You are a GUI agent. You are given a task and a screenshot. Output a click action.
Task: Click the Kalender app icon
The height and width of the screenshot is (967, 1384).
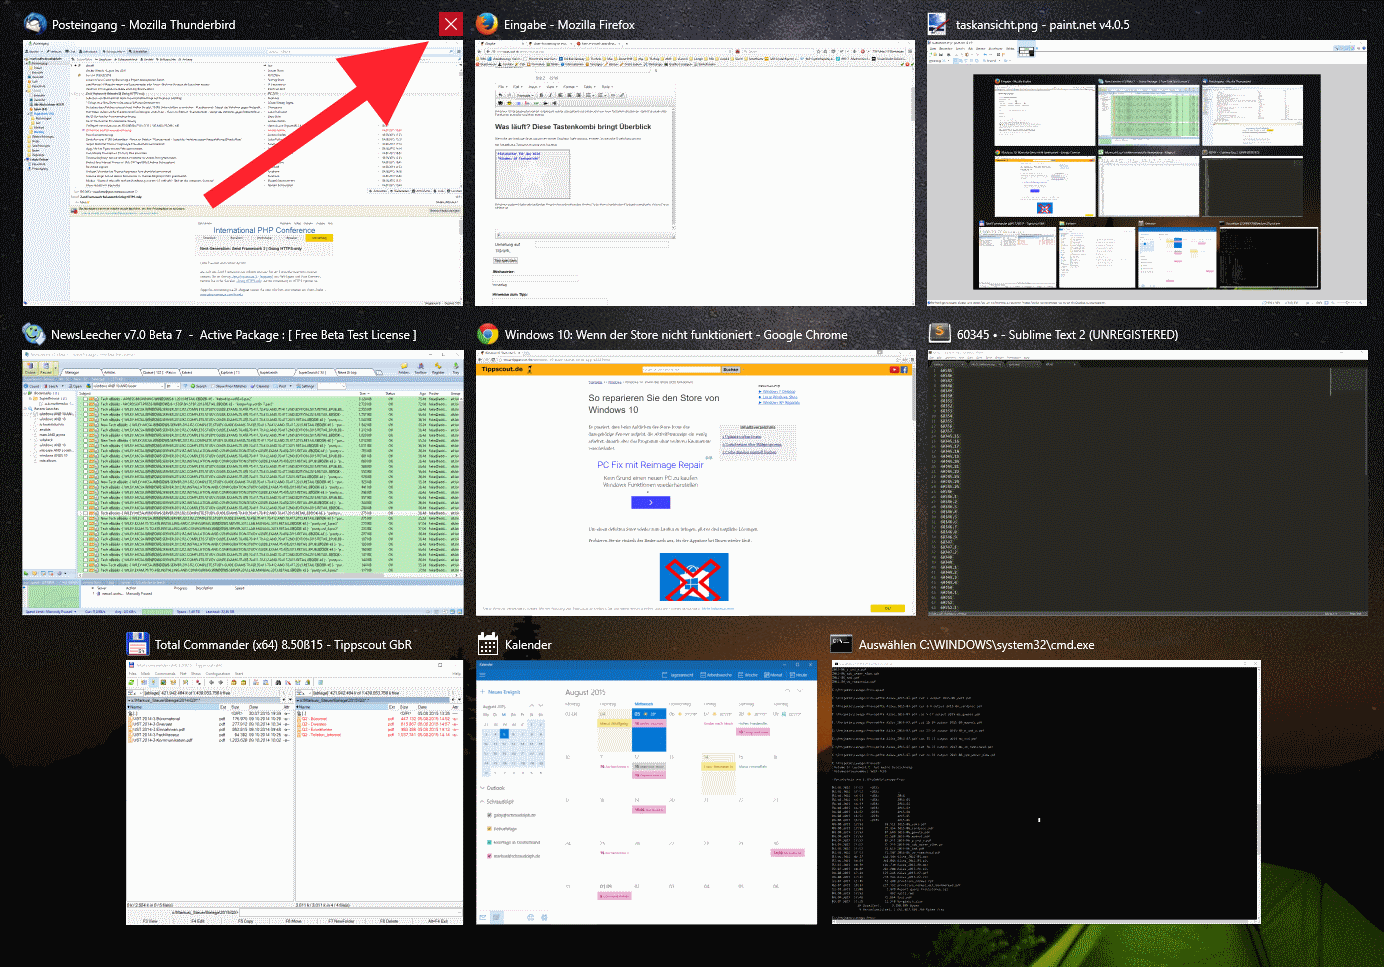[x=487, y=644]
